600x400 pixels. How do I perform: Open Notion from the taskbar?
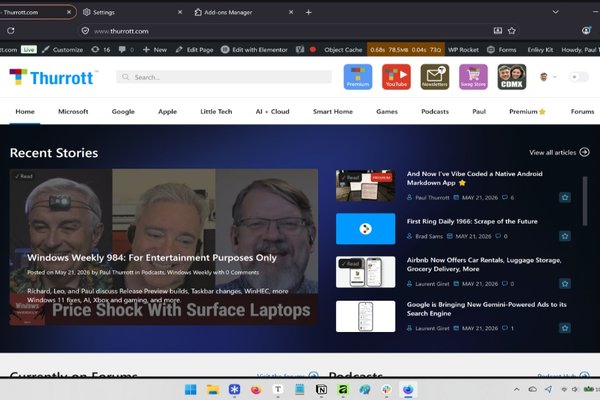pyautogui.click(x=321, y=390)
